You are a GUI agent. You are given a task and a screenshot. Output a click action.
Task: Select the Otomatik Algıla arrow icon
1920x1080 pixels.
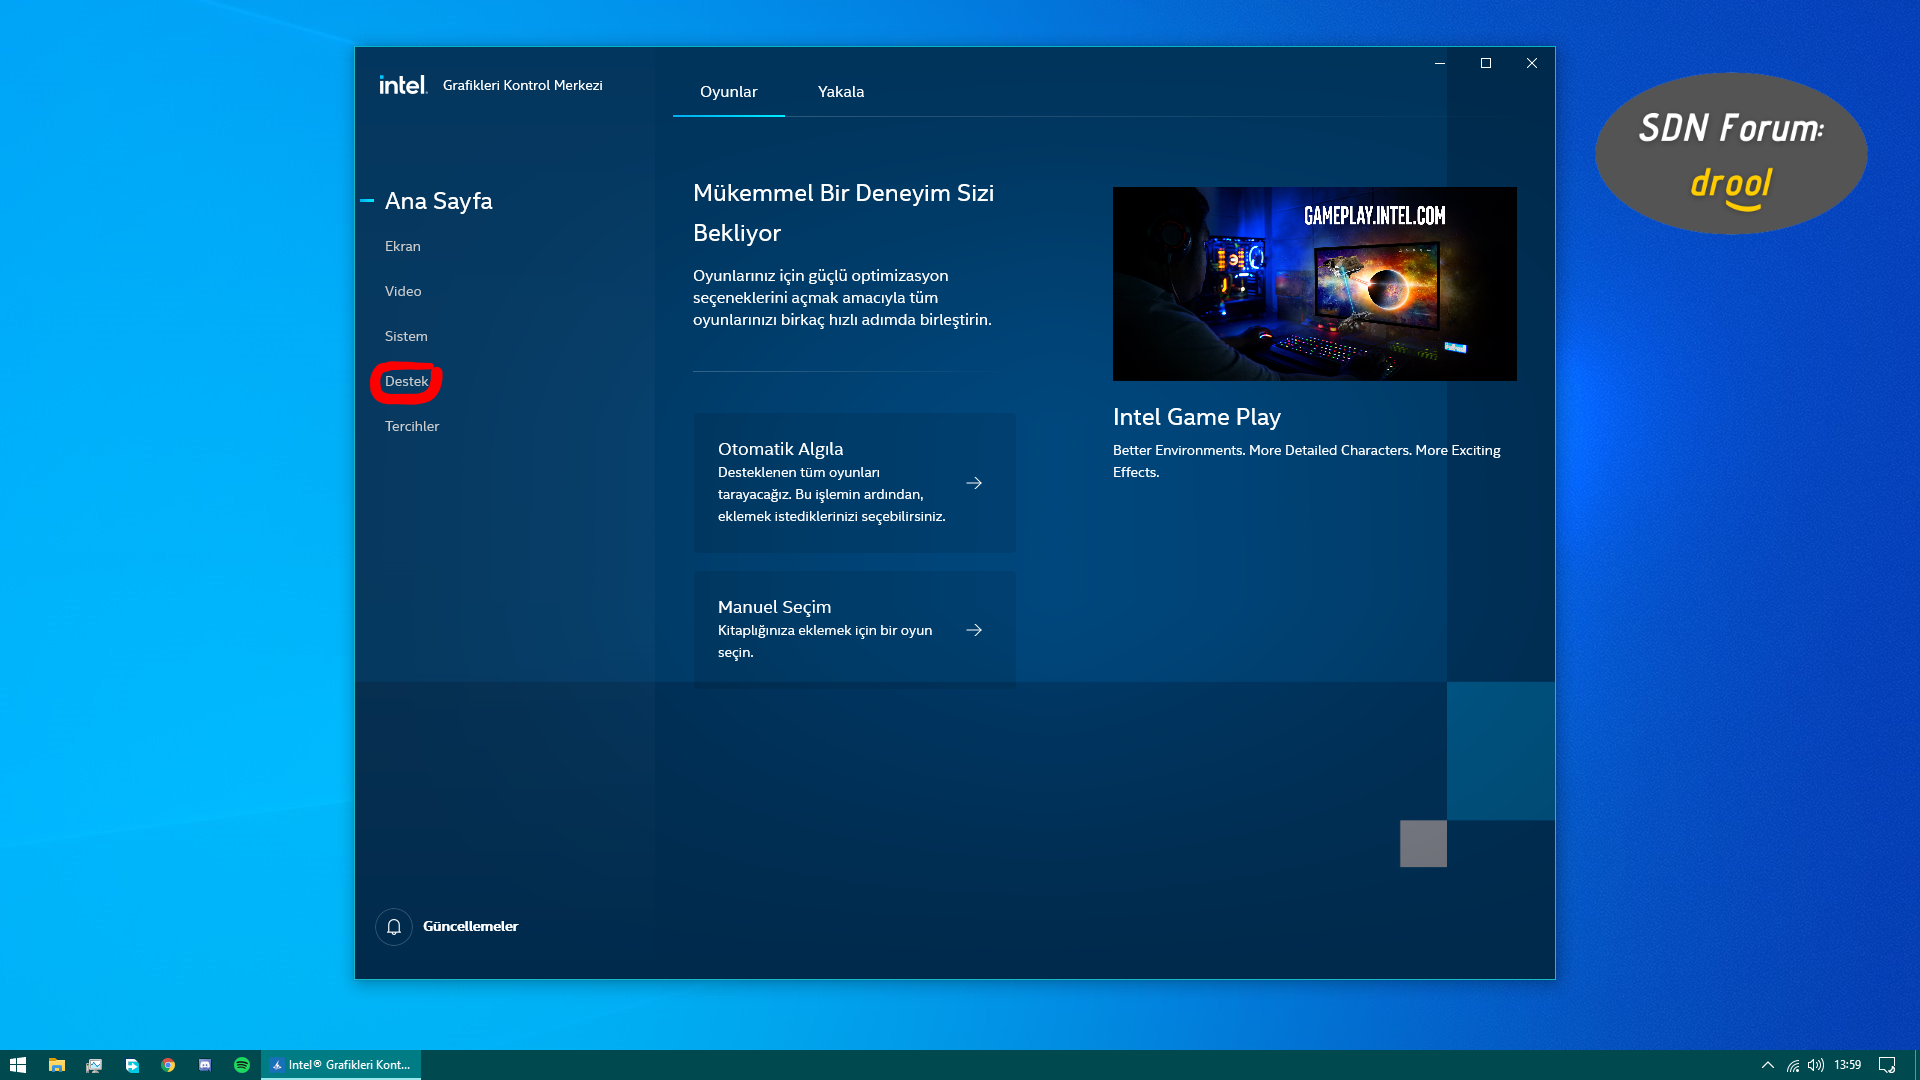(x=975, y=483)
